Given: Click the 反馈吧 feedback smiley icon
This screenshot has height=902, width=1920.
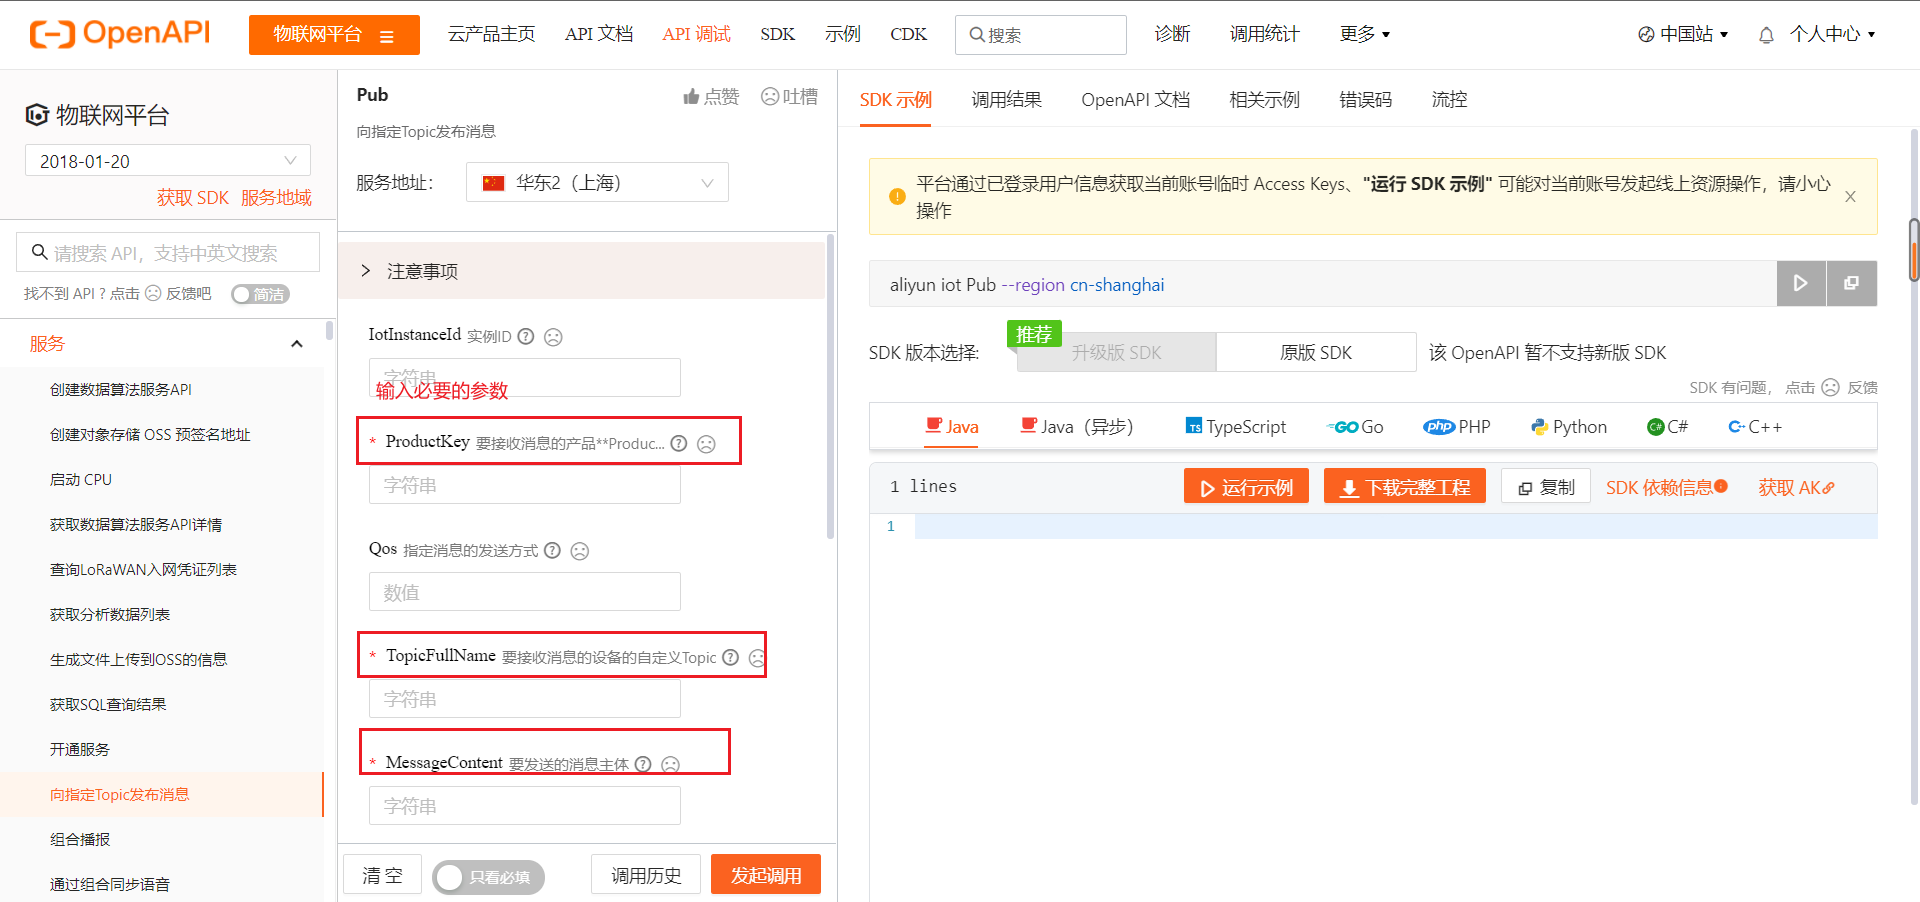Looking at the screenshot, I should 153,293.
